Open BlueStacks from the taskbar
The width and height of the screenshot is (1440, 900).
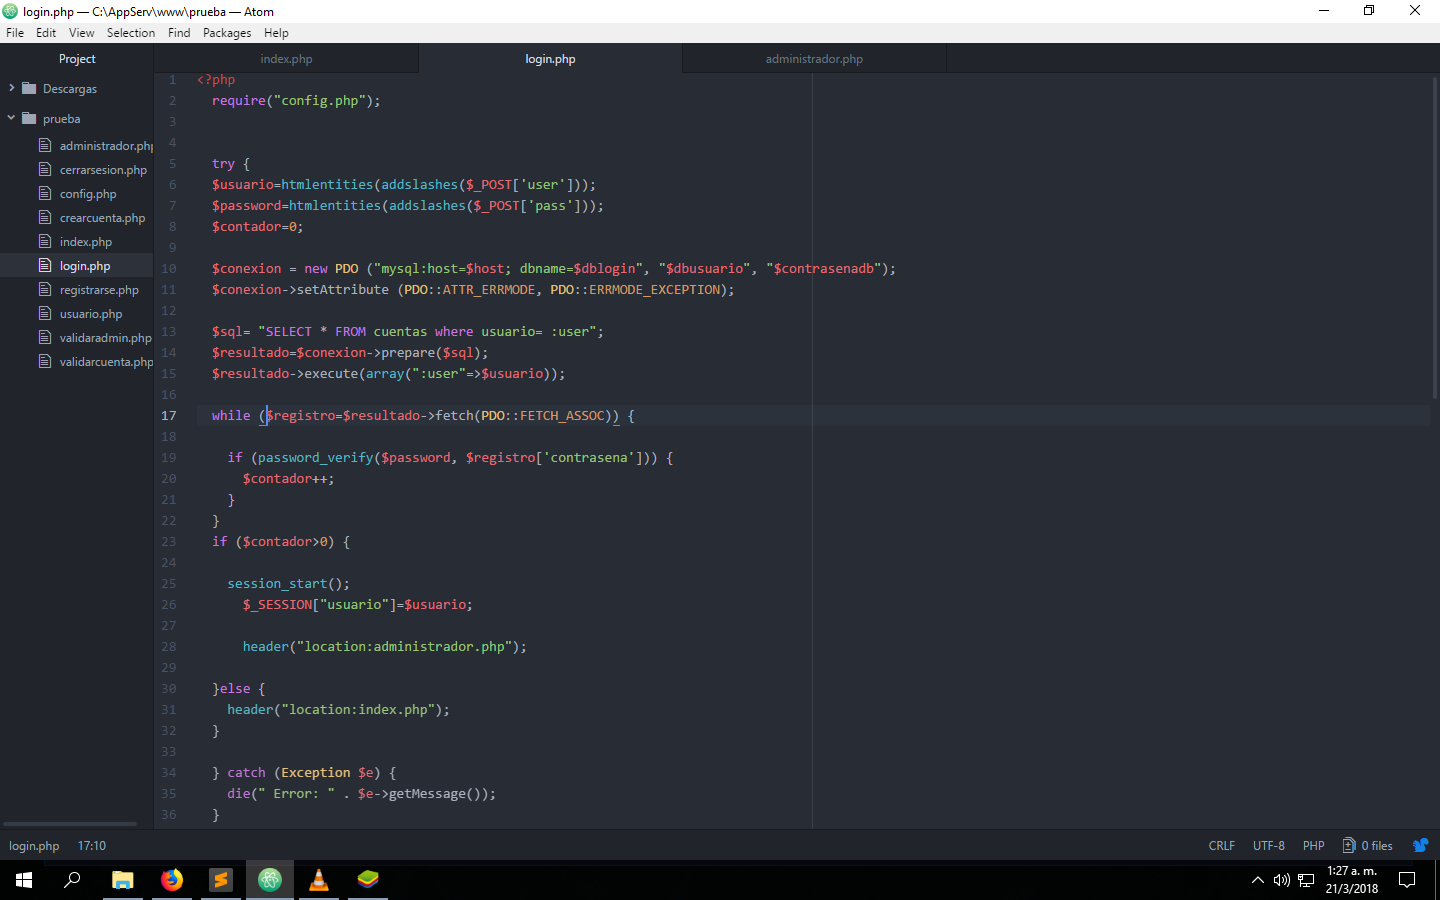click(368, 880)
